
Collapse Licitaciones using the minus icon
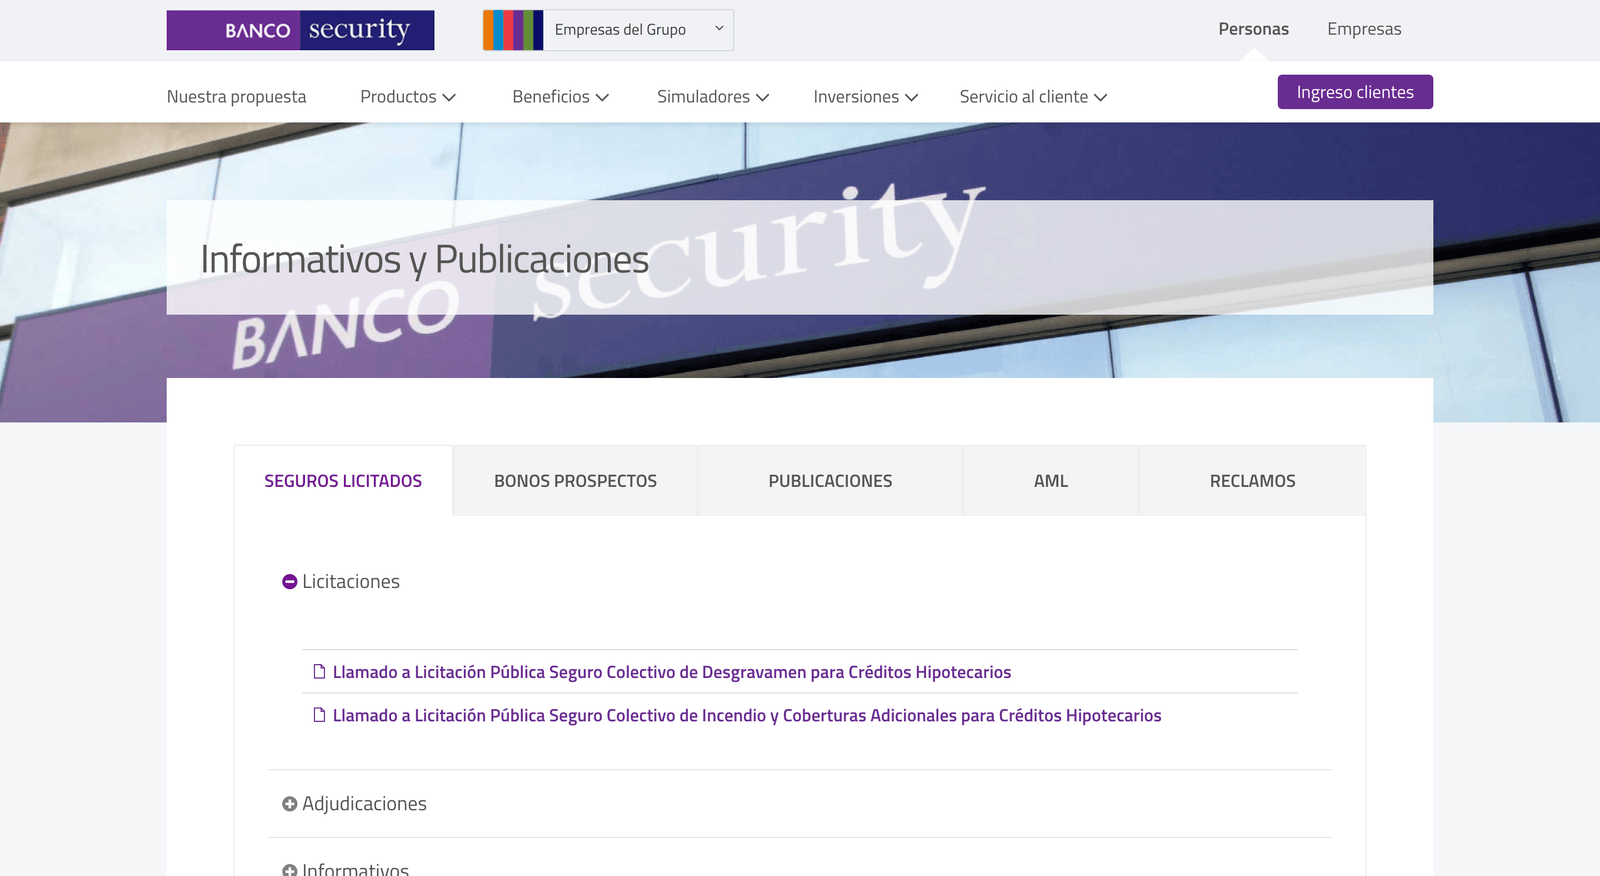click(x=290, y=582)
